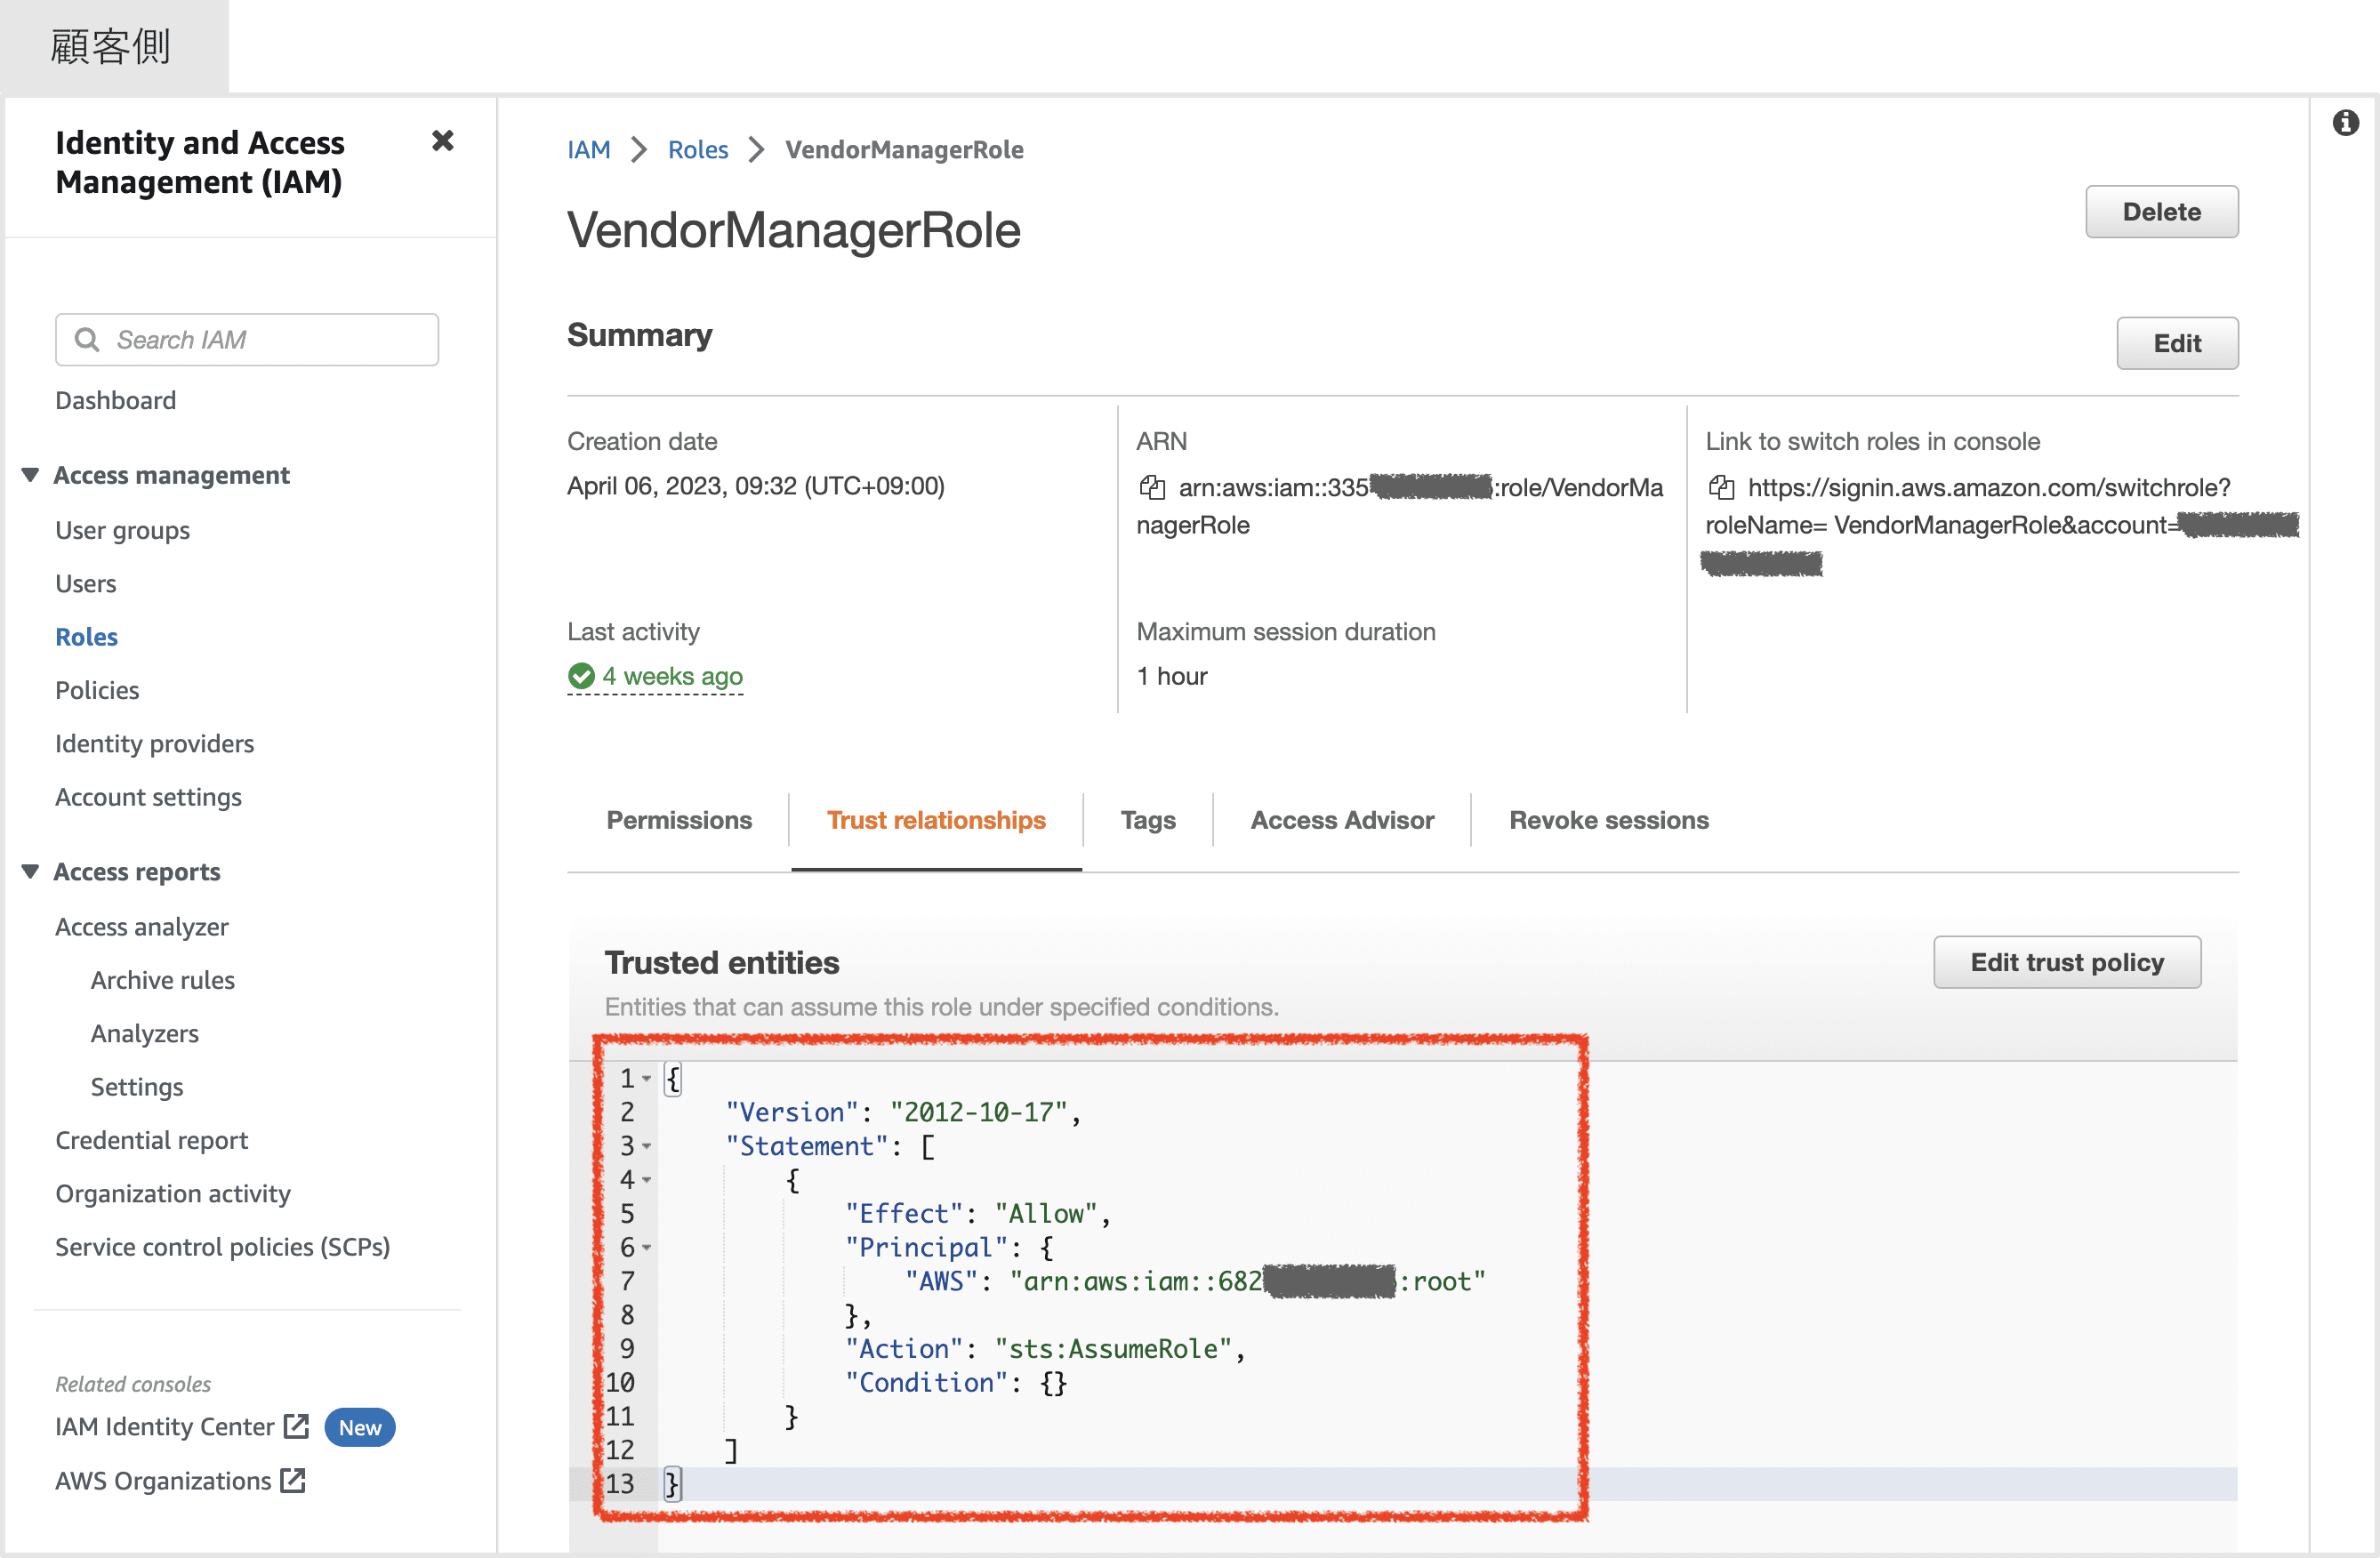Open User groups in sidebar
2380x1558 pixels.
122,530
